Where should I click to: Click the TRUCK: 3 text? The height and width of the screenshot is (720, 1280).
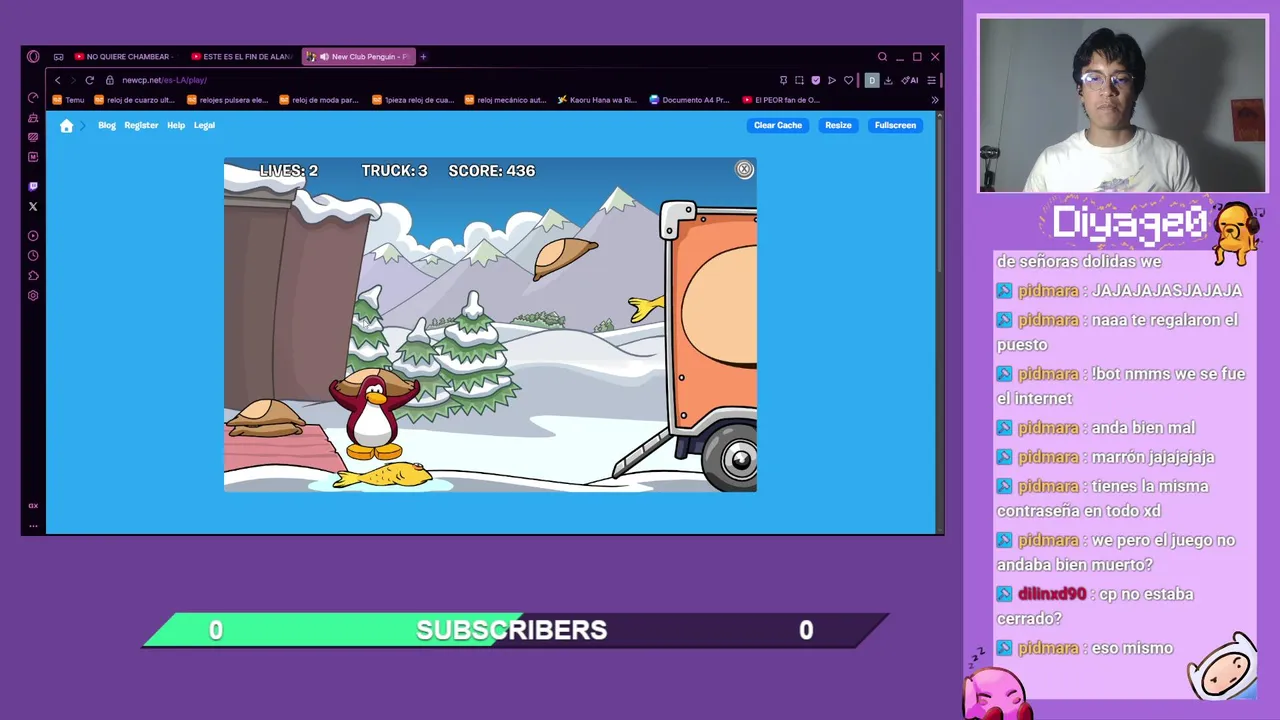click(x=394, y=171)
